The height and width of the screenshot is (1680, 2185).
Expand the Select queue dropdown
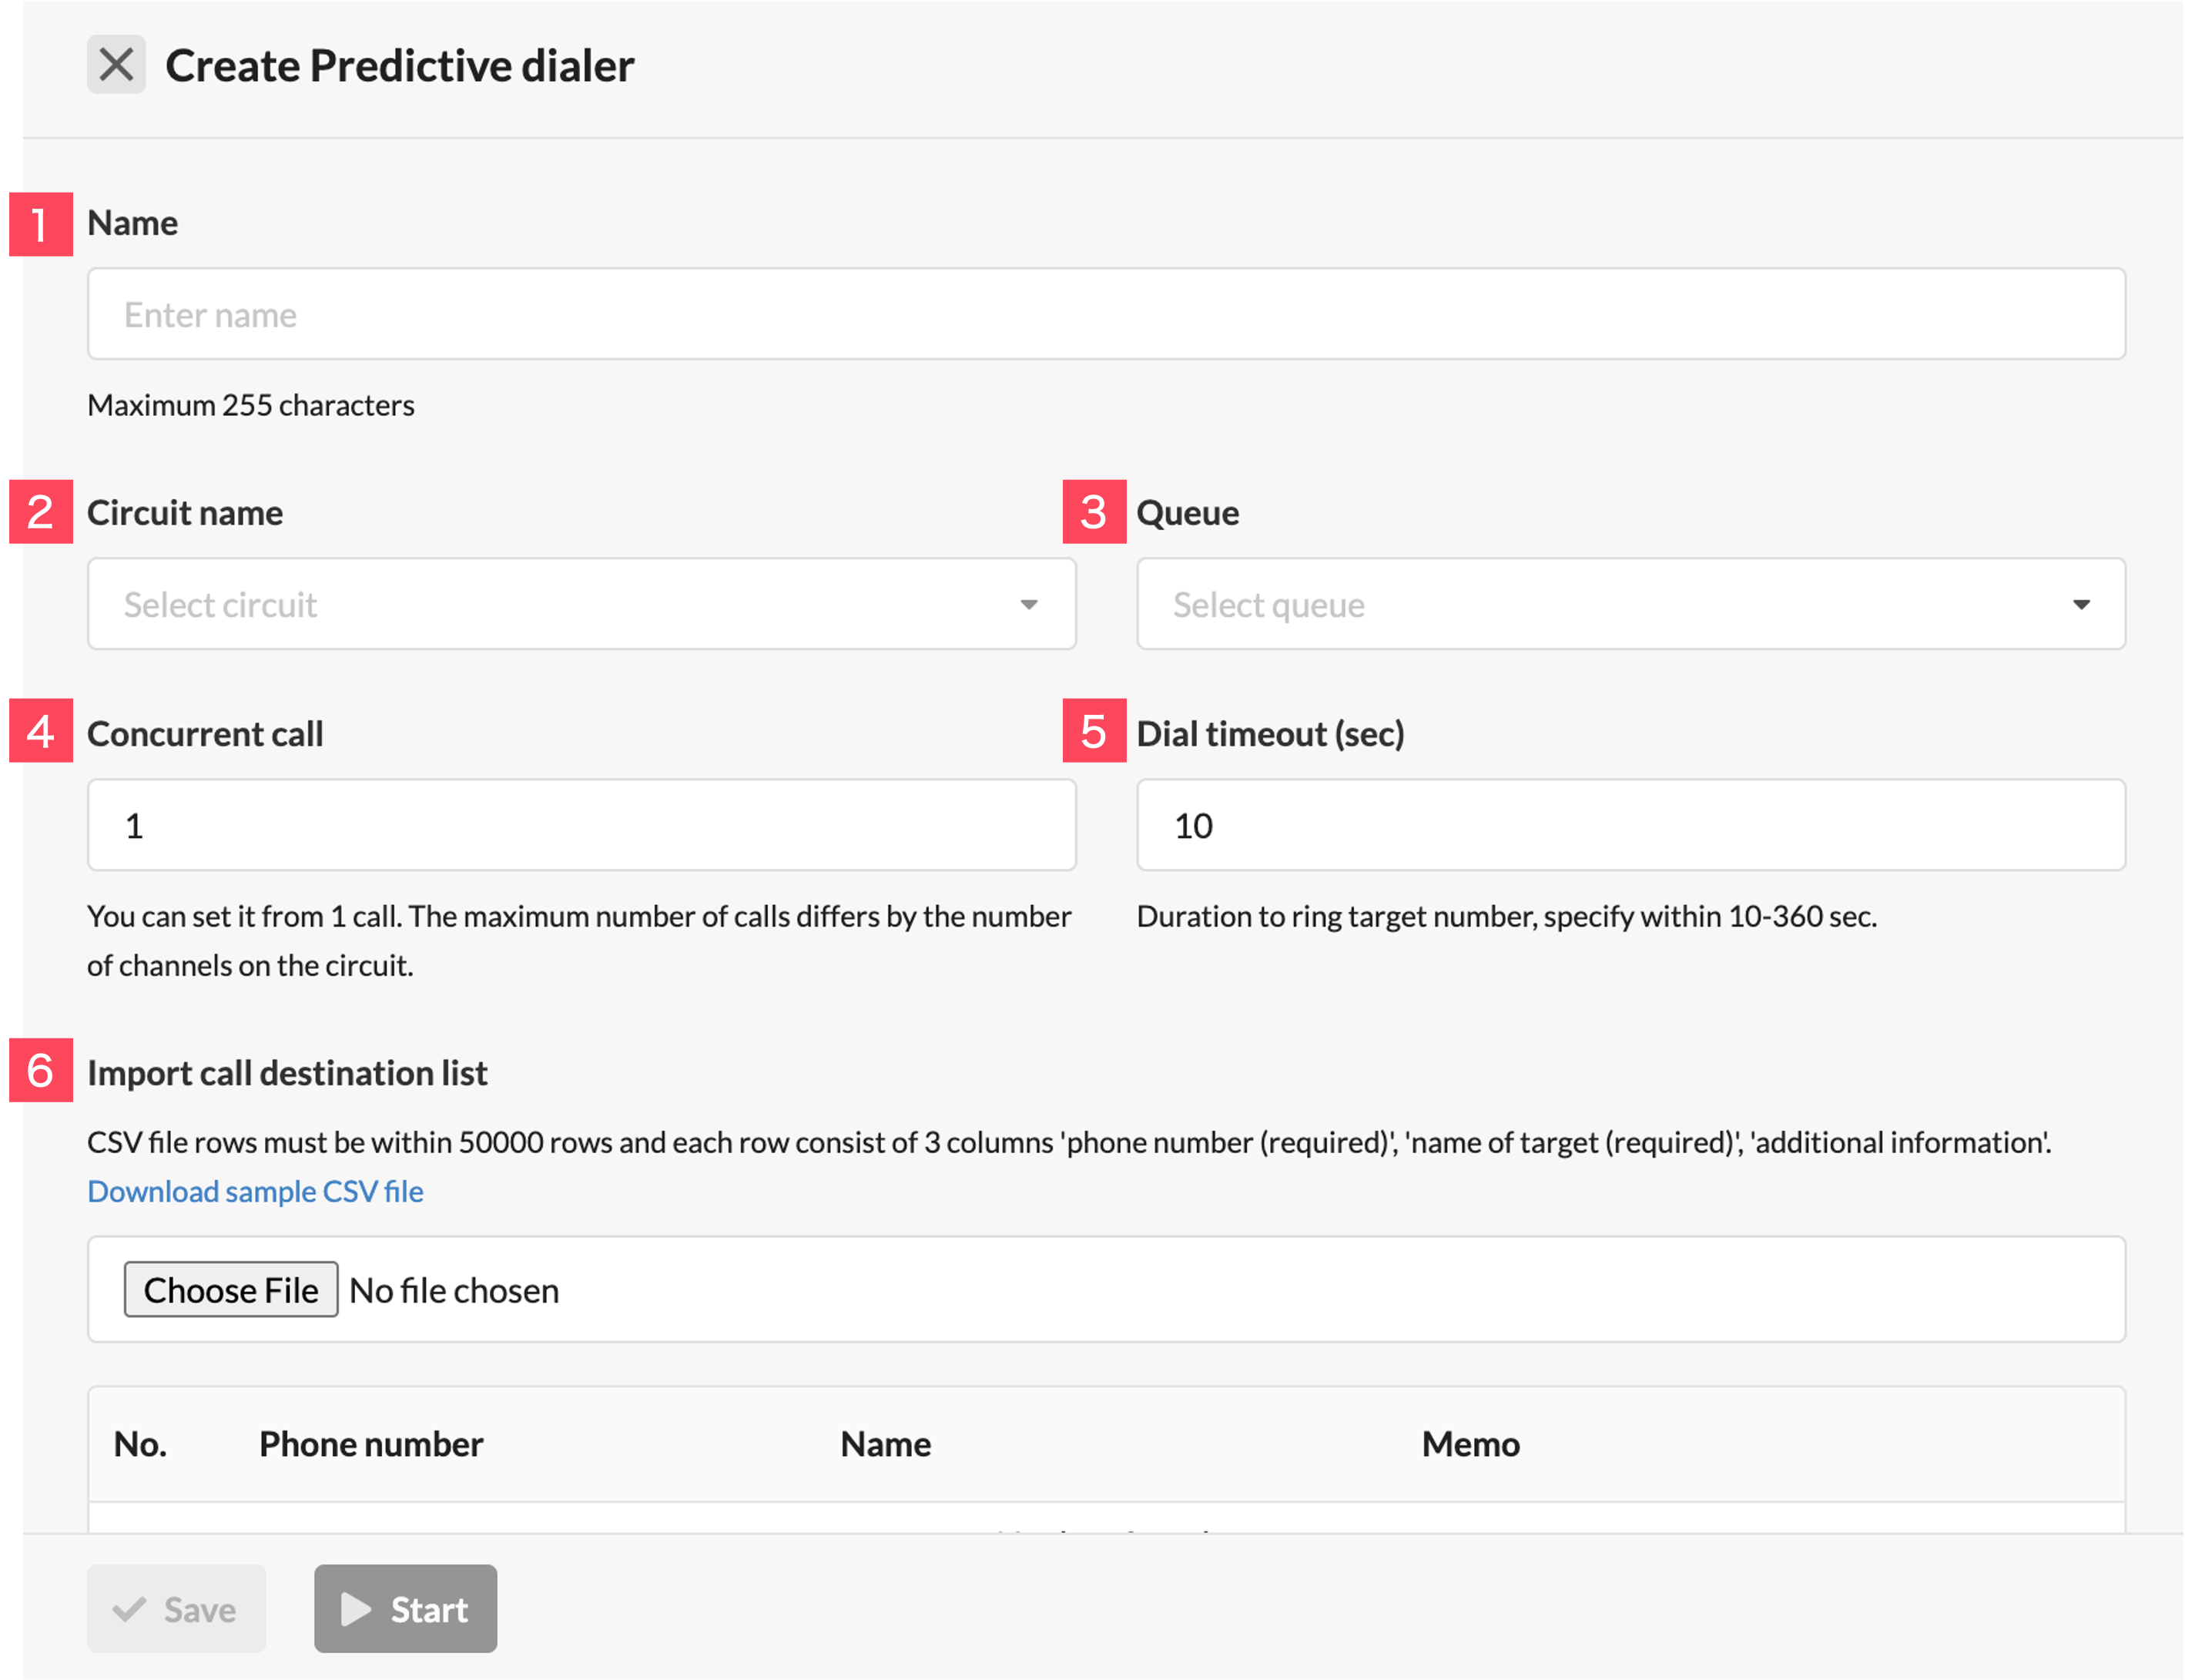pyautogui.click(x=1630, y=604)
